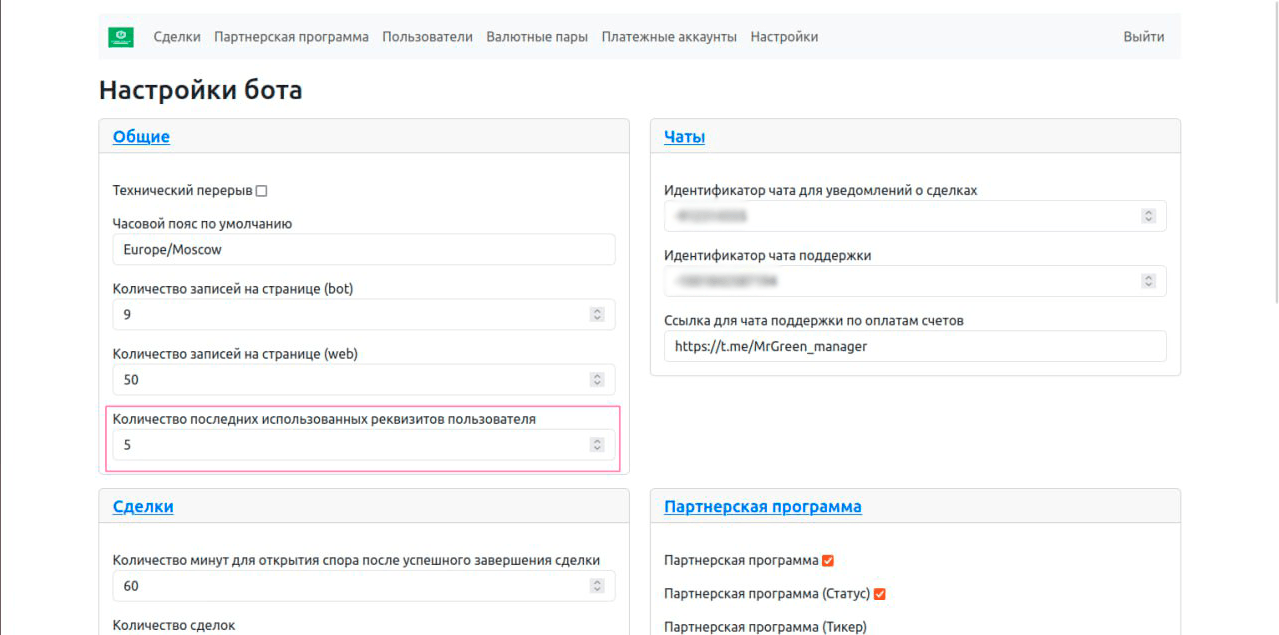The height and width of the screenshot is (635, 1279).
Task: Collapse the Чаты section header
Action: click(684, 137)
